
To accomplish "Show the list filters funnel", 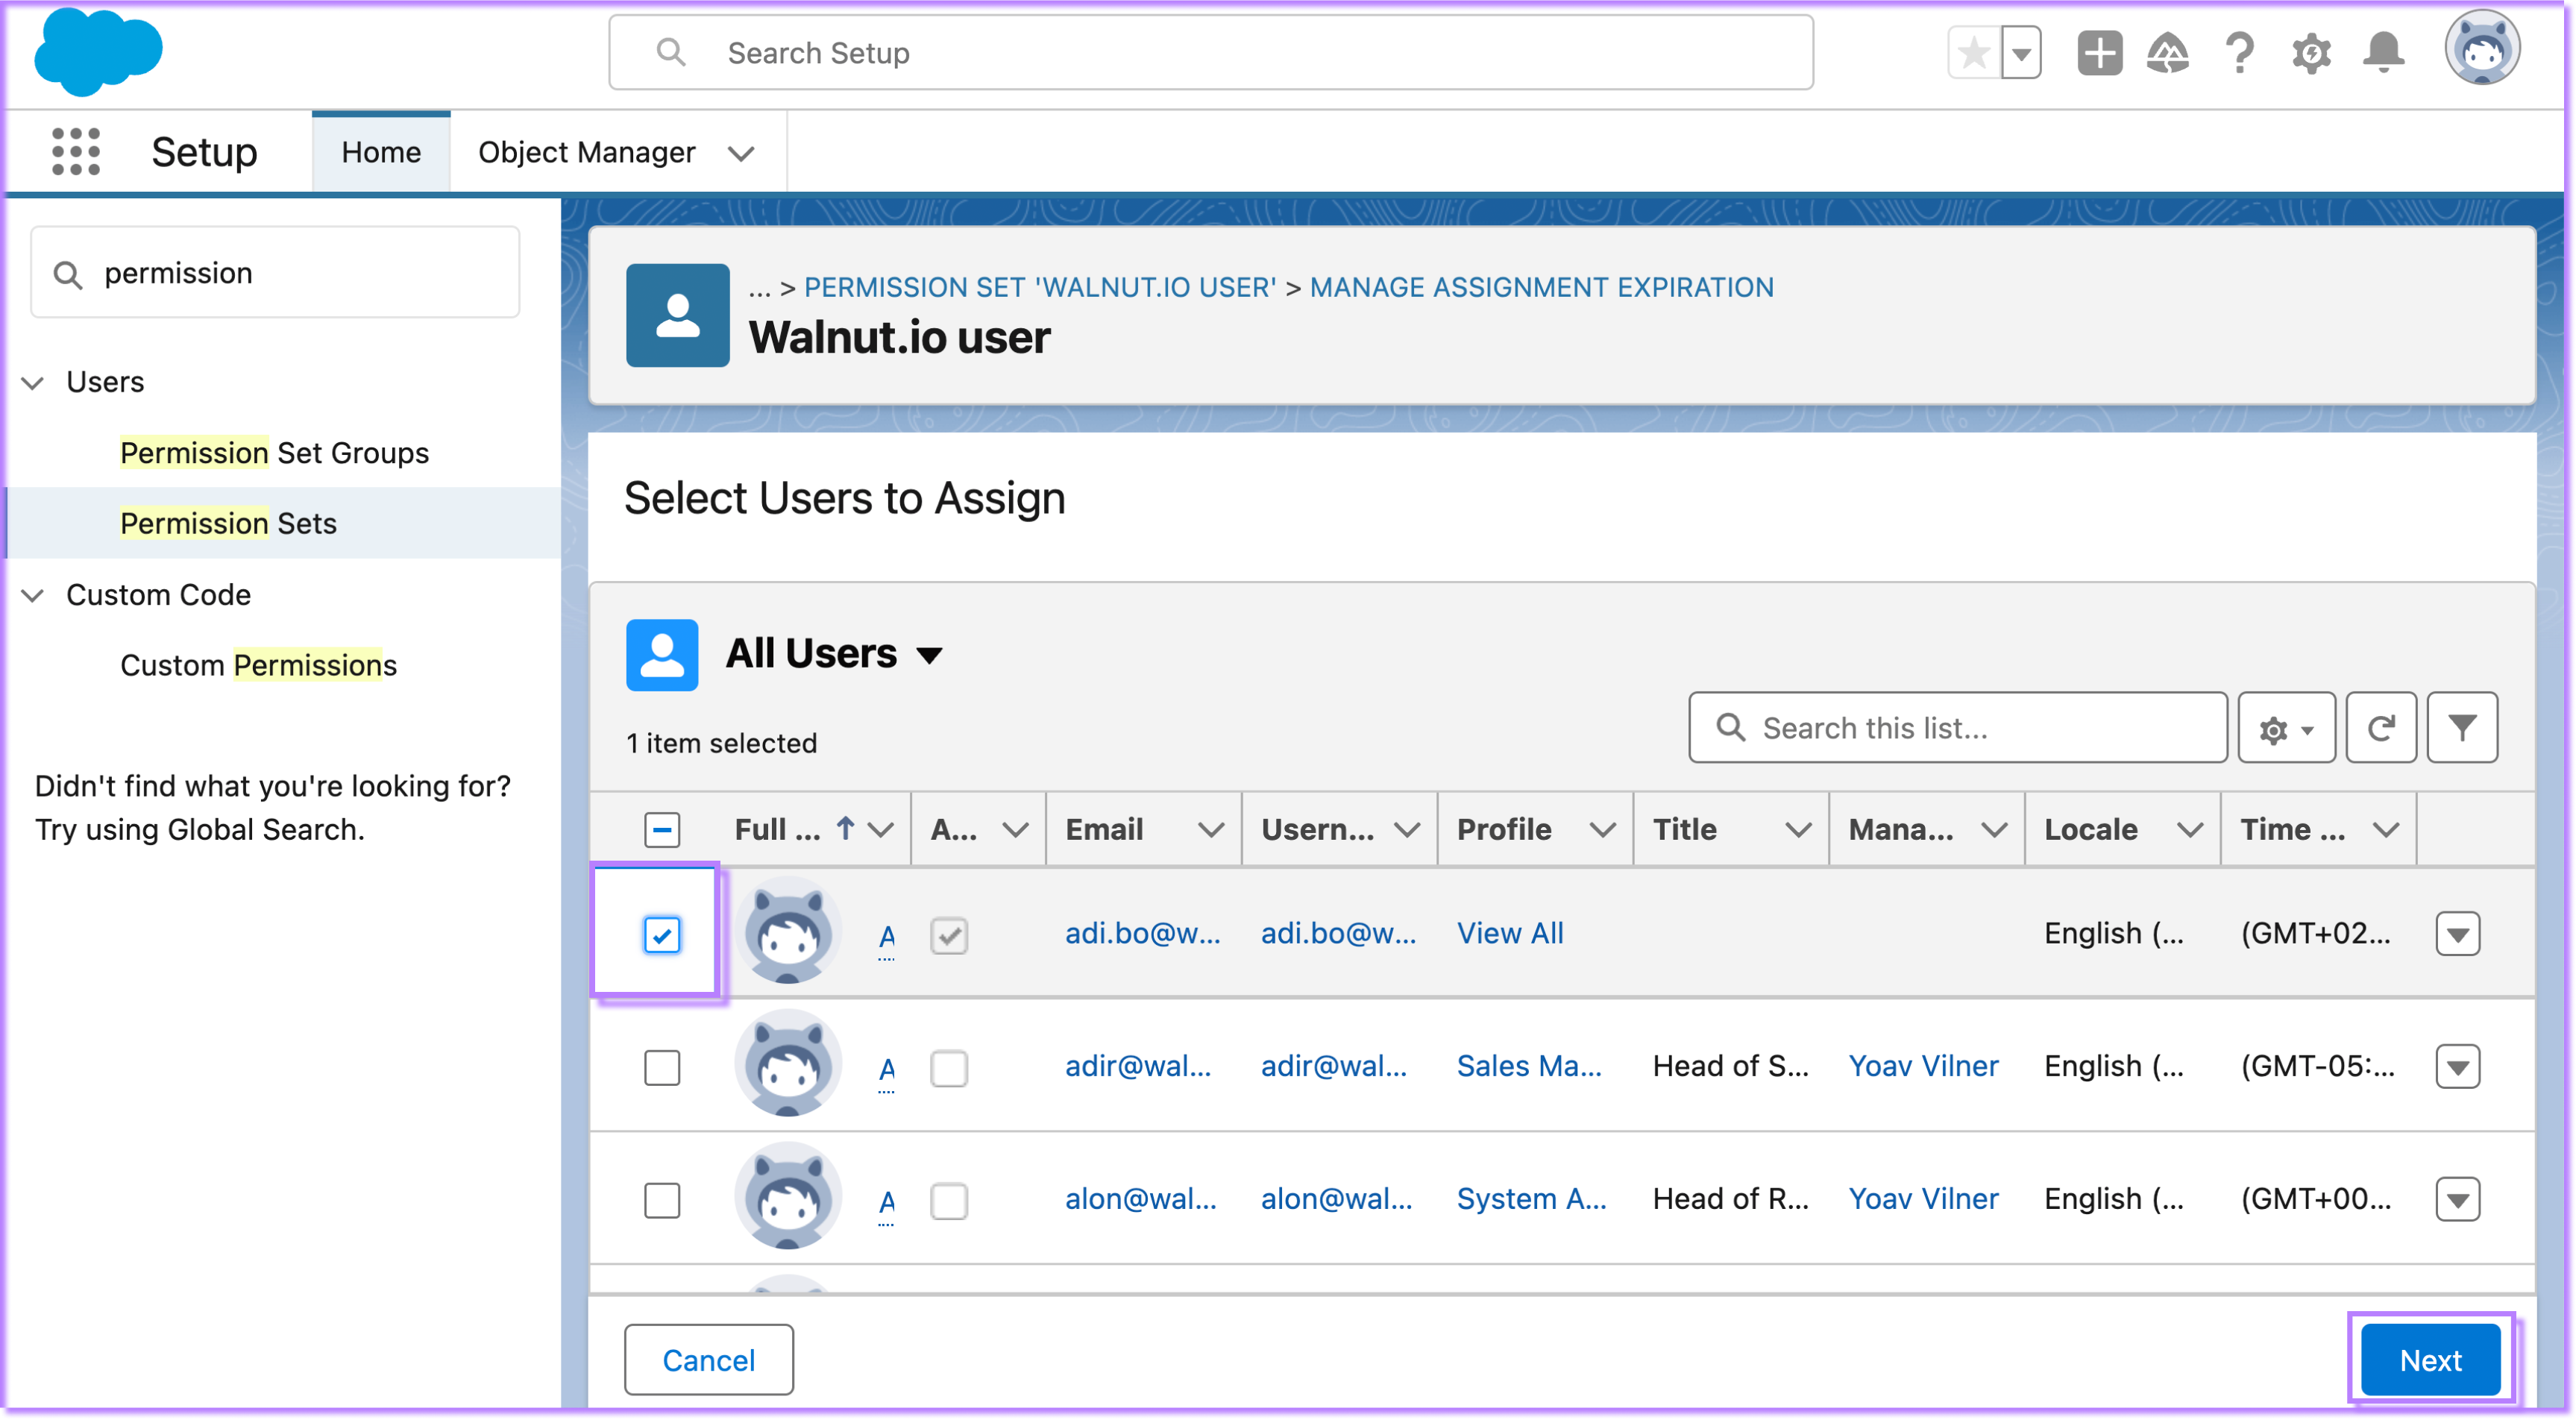I will pos(2462,728).
